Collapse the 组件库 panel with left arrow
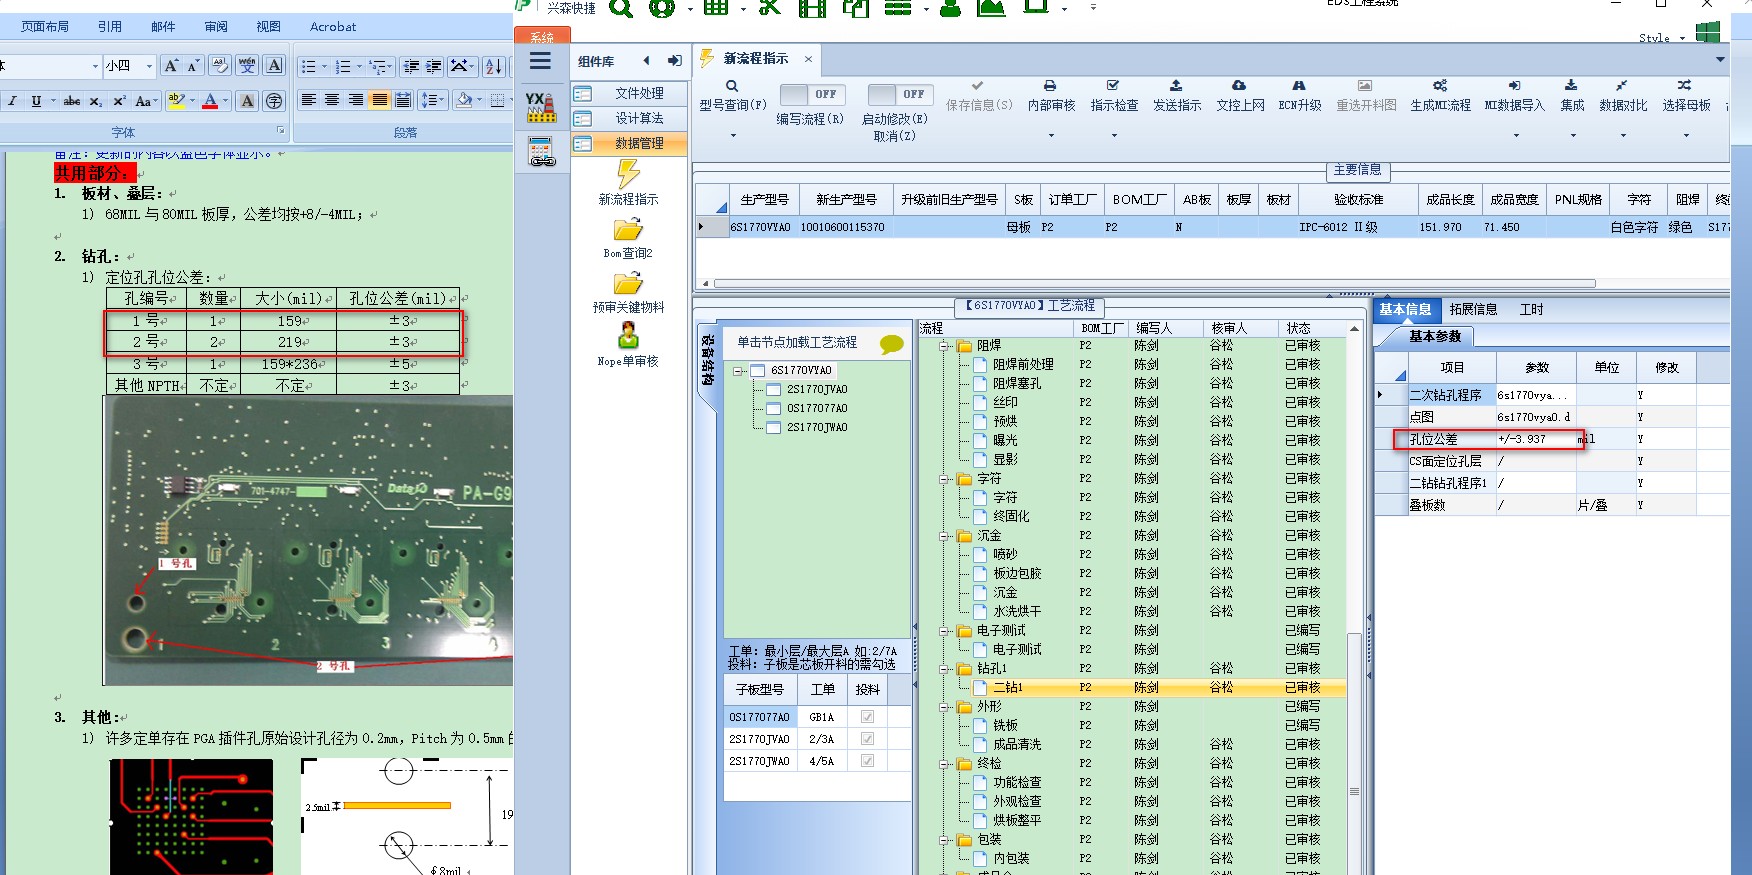This screenshot has height=875, width=1752. tap(646, 61)
